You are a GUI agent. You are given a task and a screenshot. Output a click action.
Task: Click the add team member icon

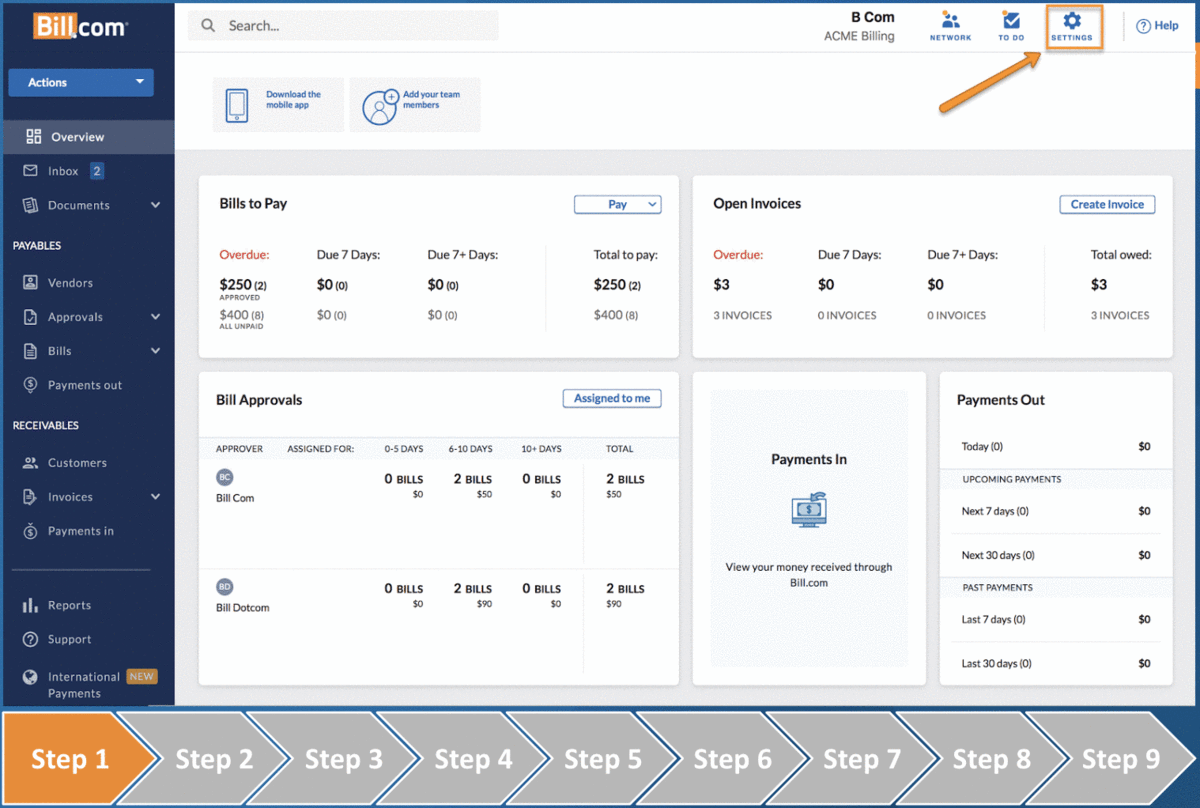(379, 106)
